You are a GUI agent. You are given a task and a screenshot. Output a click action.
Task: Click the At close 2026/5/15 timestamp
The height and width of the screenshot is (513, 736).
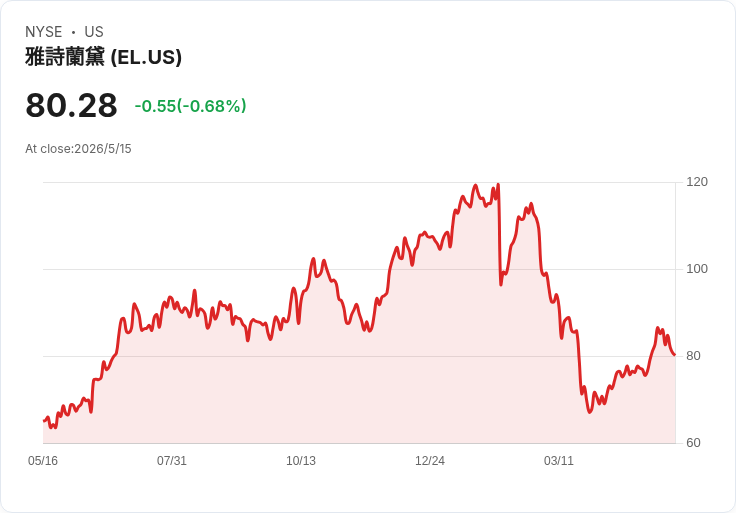point(78,149)
